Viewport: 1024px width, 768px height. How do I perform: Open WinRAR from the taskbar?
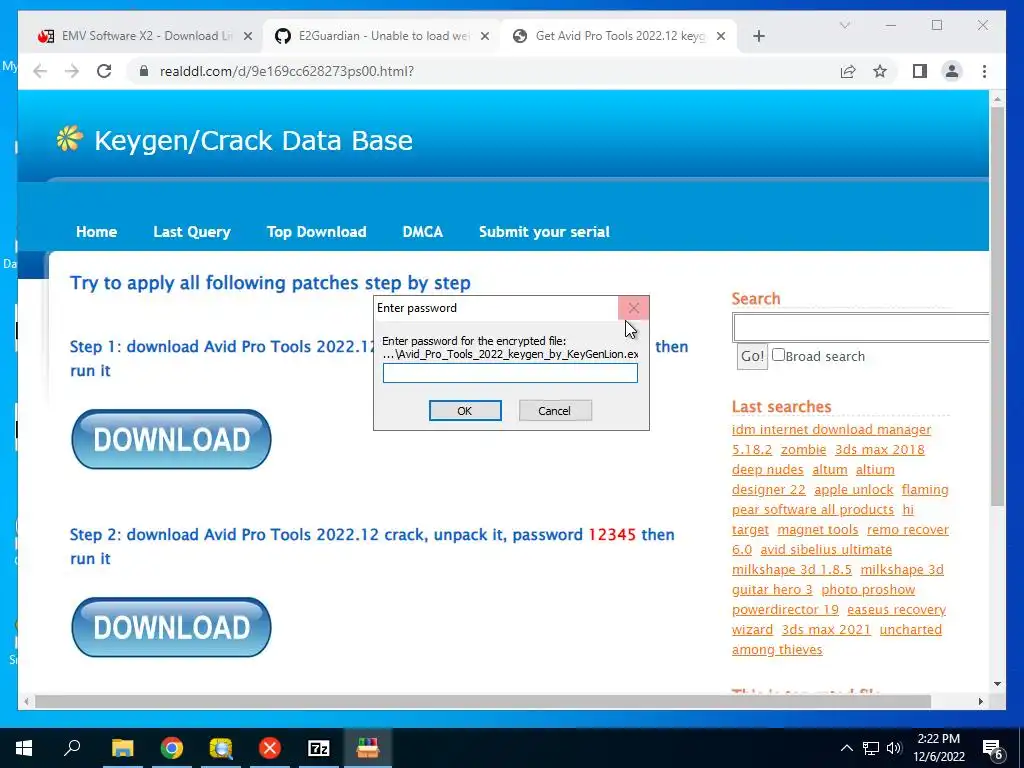pyautogui.click(x=368, y=748)
